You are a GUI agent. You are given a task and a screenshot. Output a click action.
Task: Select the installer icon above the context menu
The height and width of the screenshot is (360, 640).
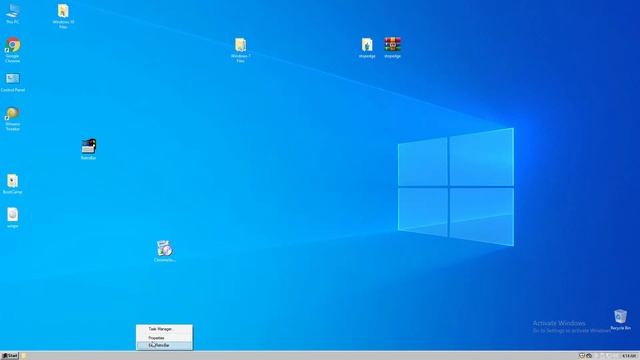pos(164,251)
